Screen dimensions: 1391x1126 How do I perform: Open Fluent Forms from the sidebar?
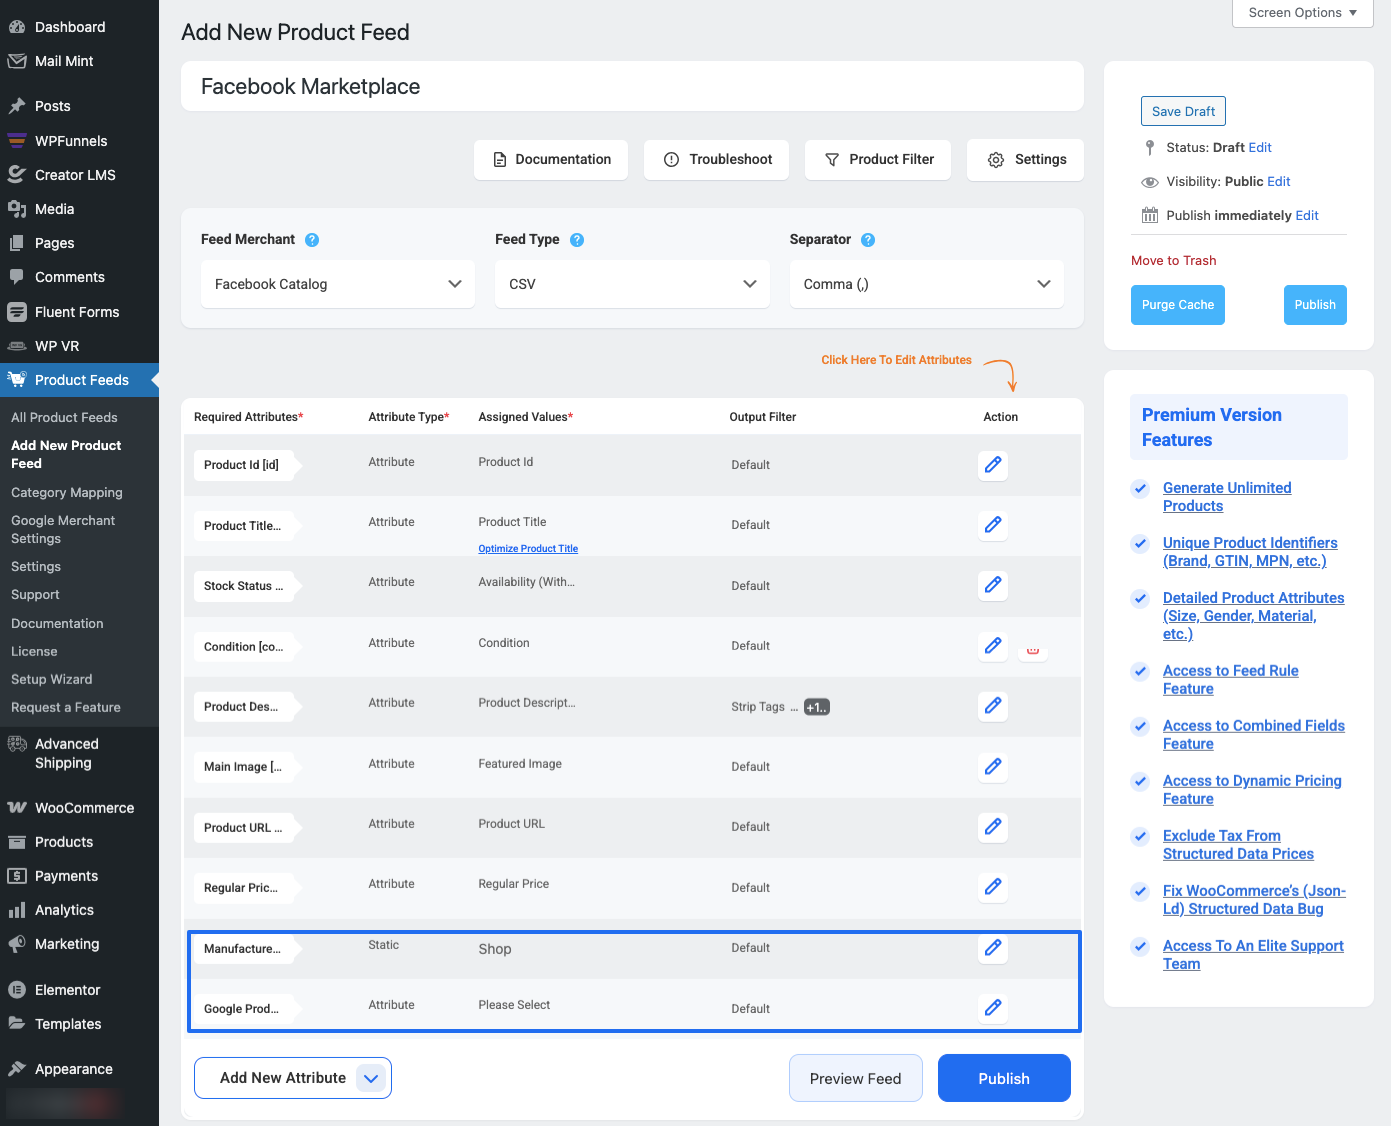pos(78,311)
